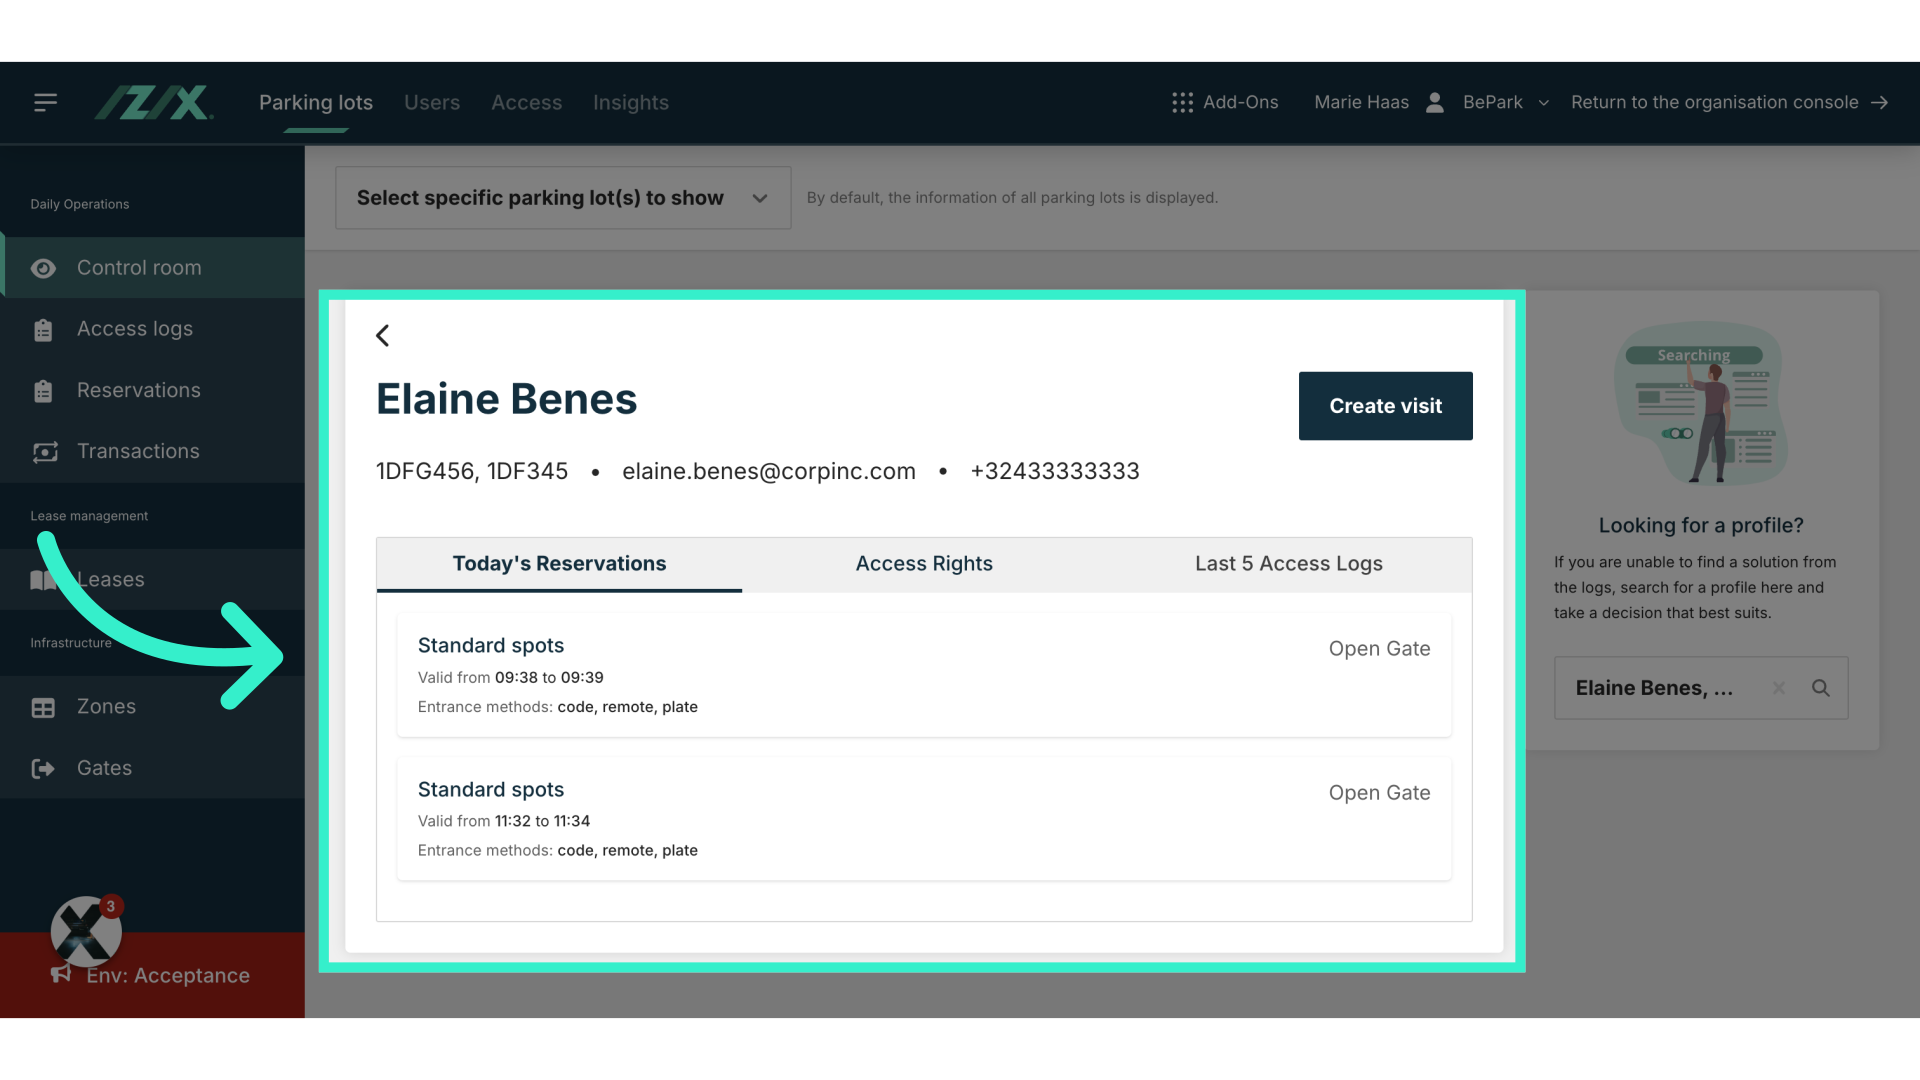1920x1080 pixels.
Task: Clear the Elaine Benes search field
Action: (x=1778, y=688)
